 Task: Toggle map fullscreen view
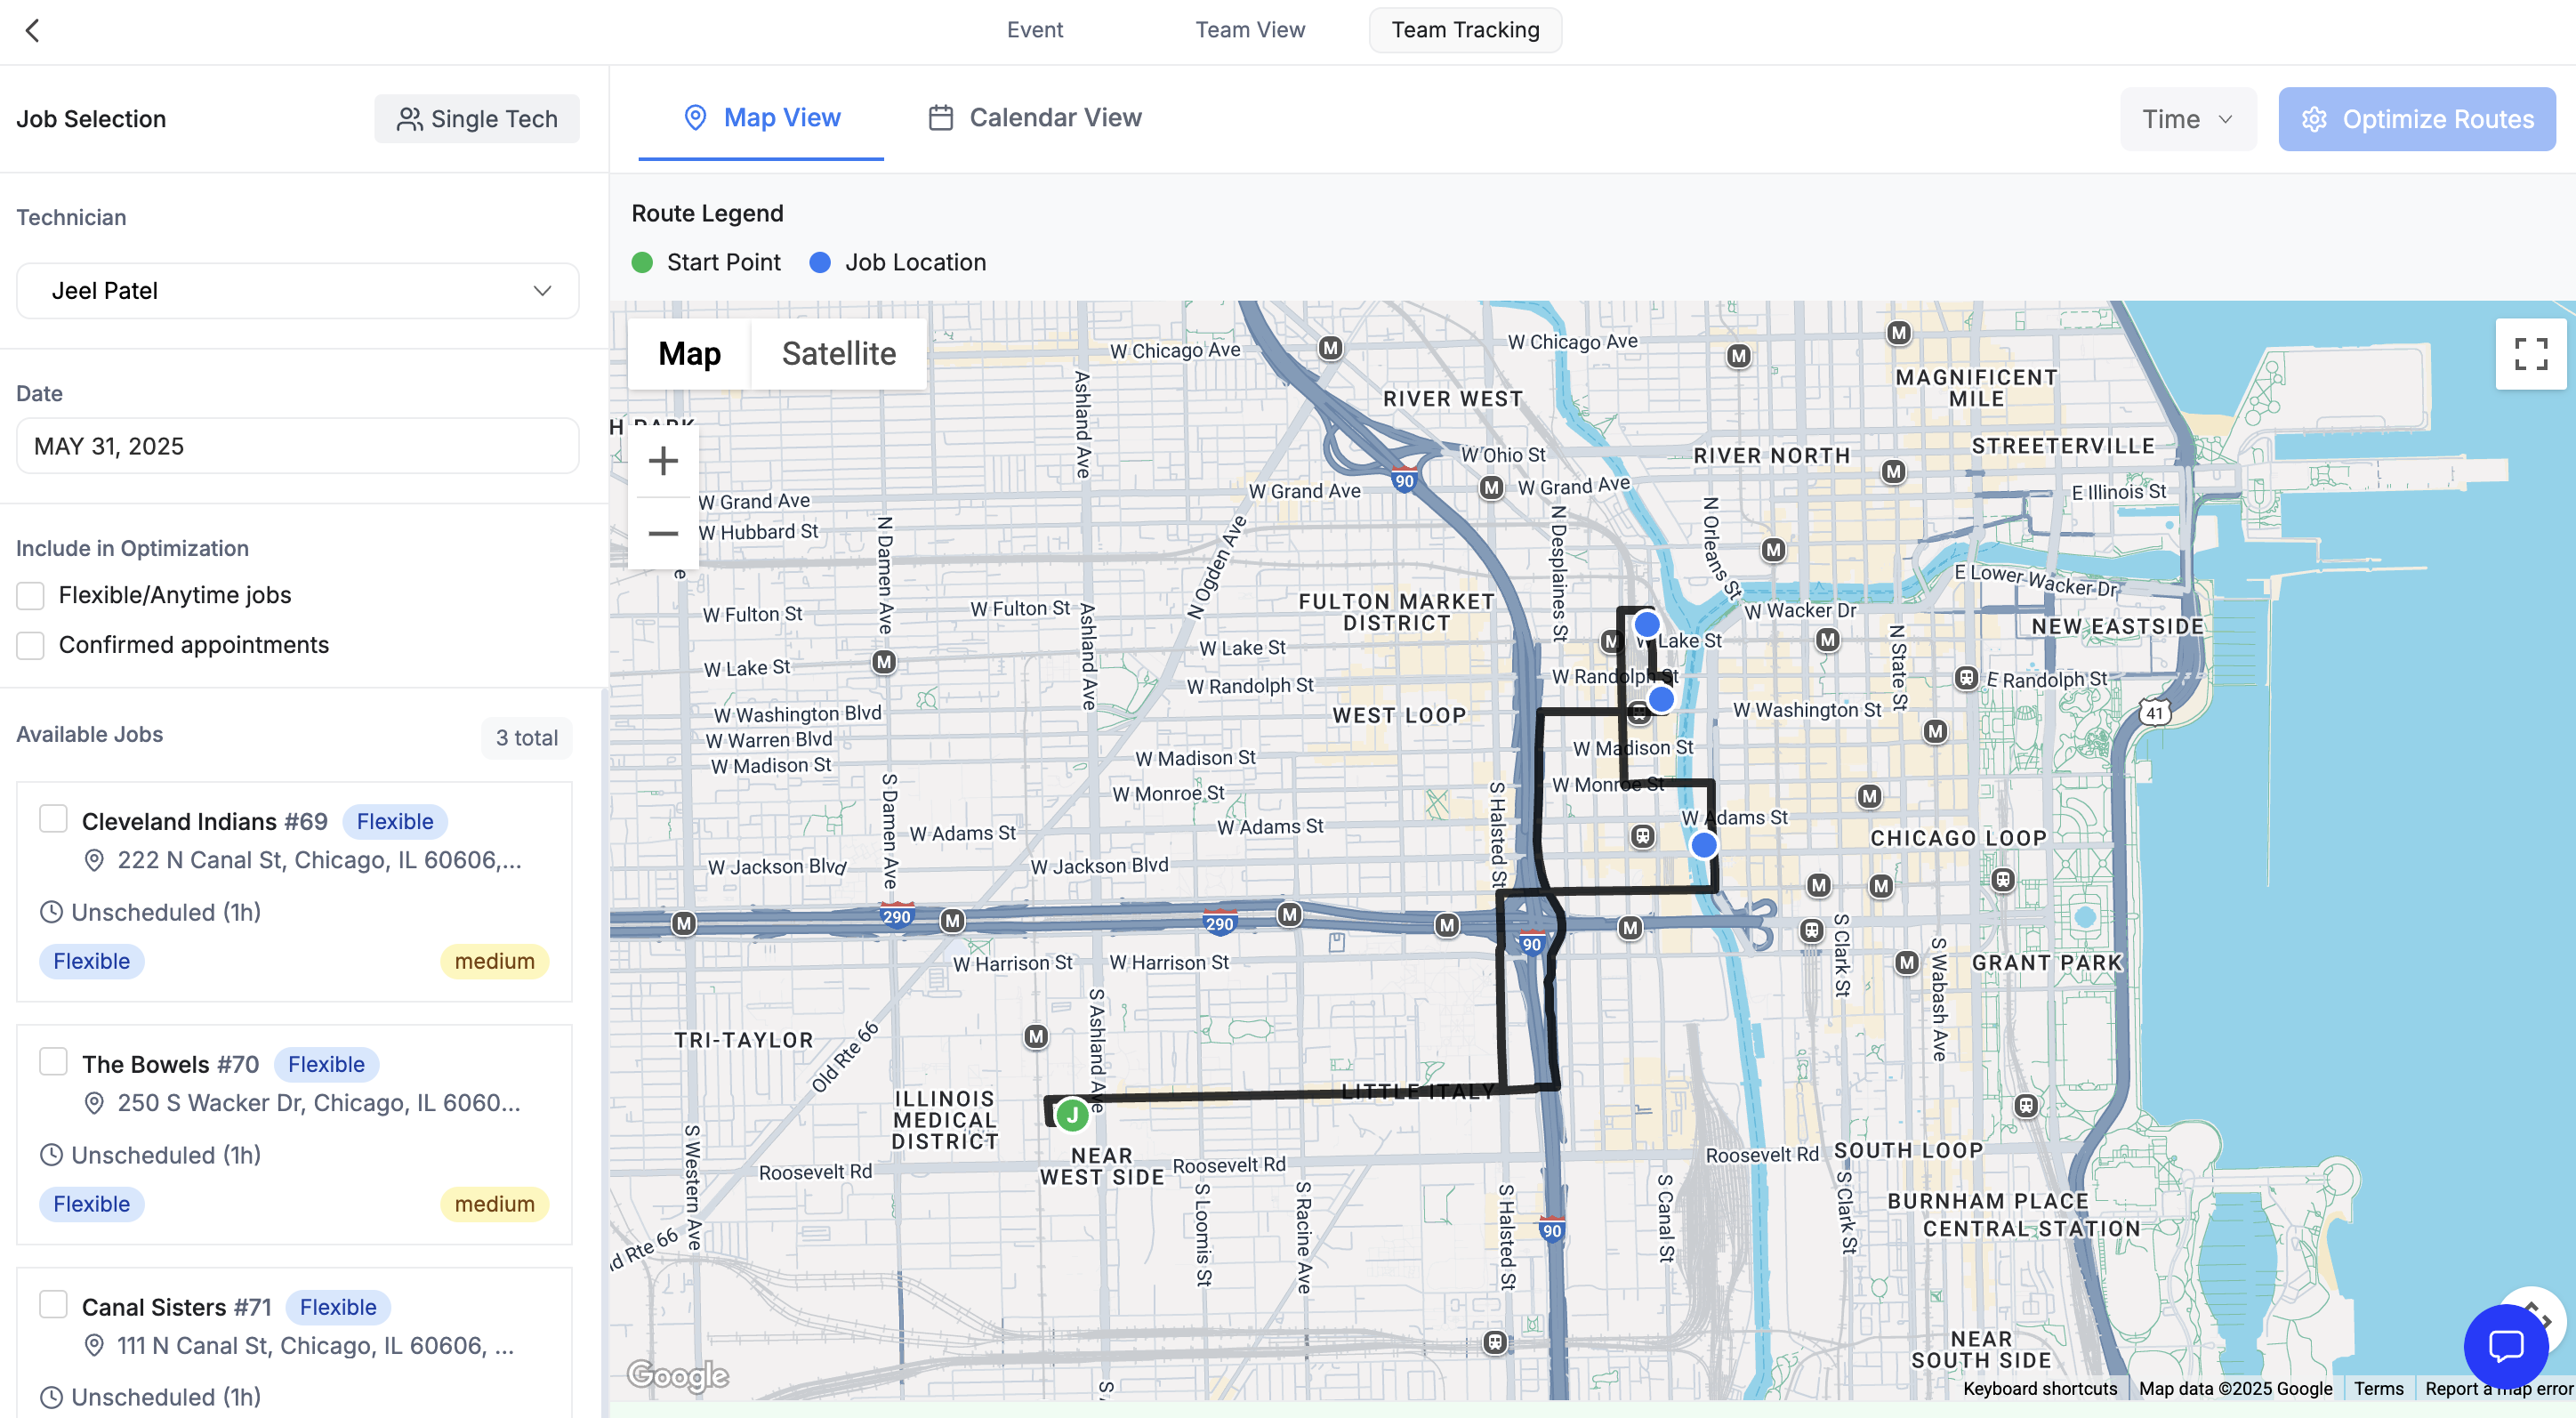point(2530,353)
